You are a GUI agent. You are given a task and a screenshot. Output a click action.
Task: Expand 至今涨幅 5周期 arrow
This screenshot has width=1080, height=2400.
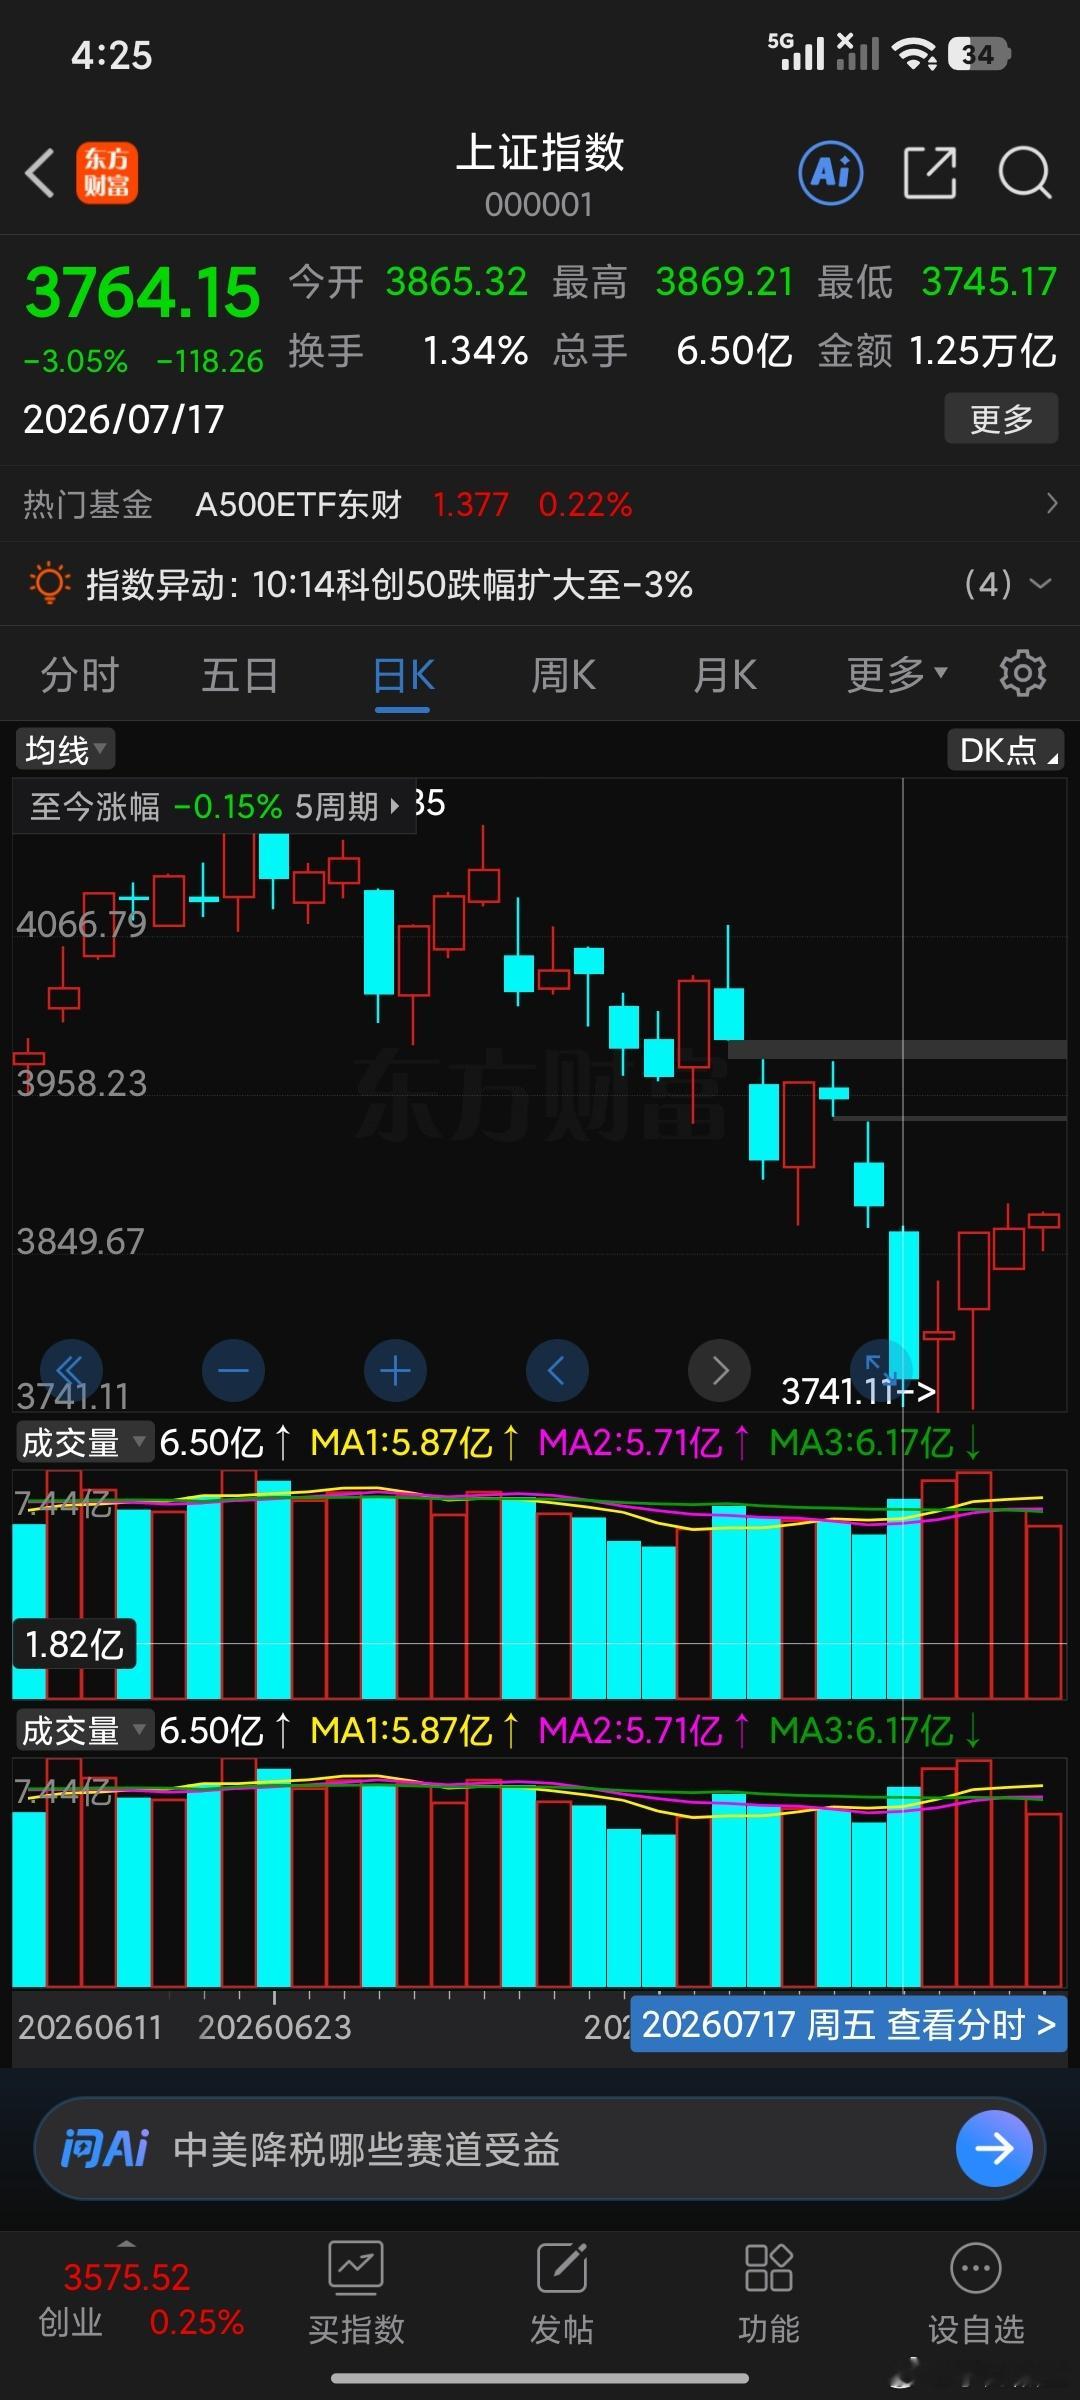394,806
